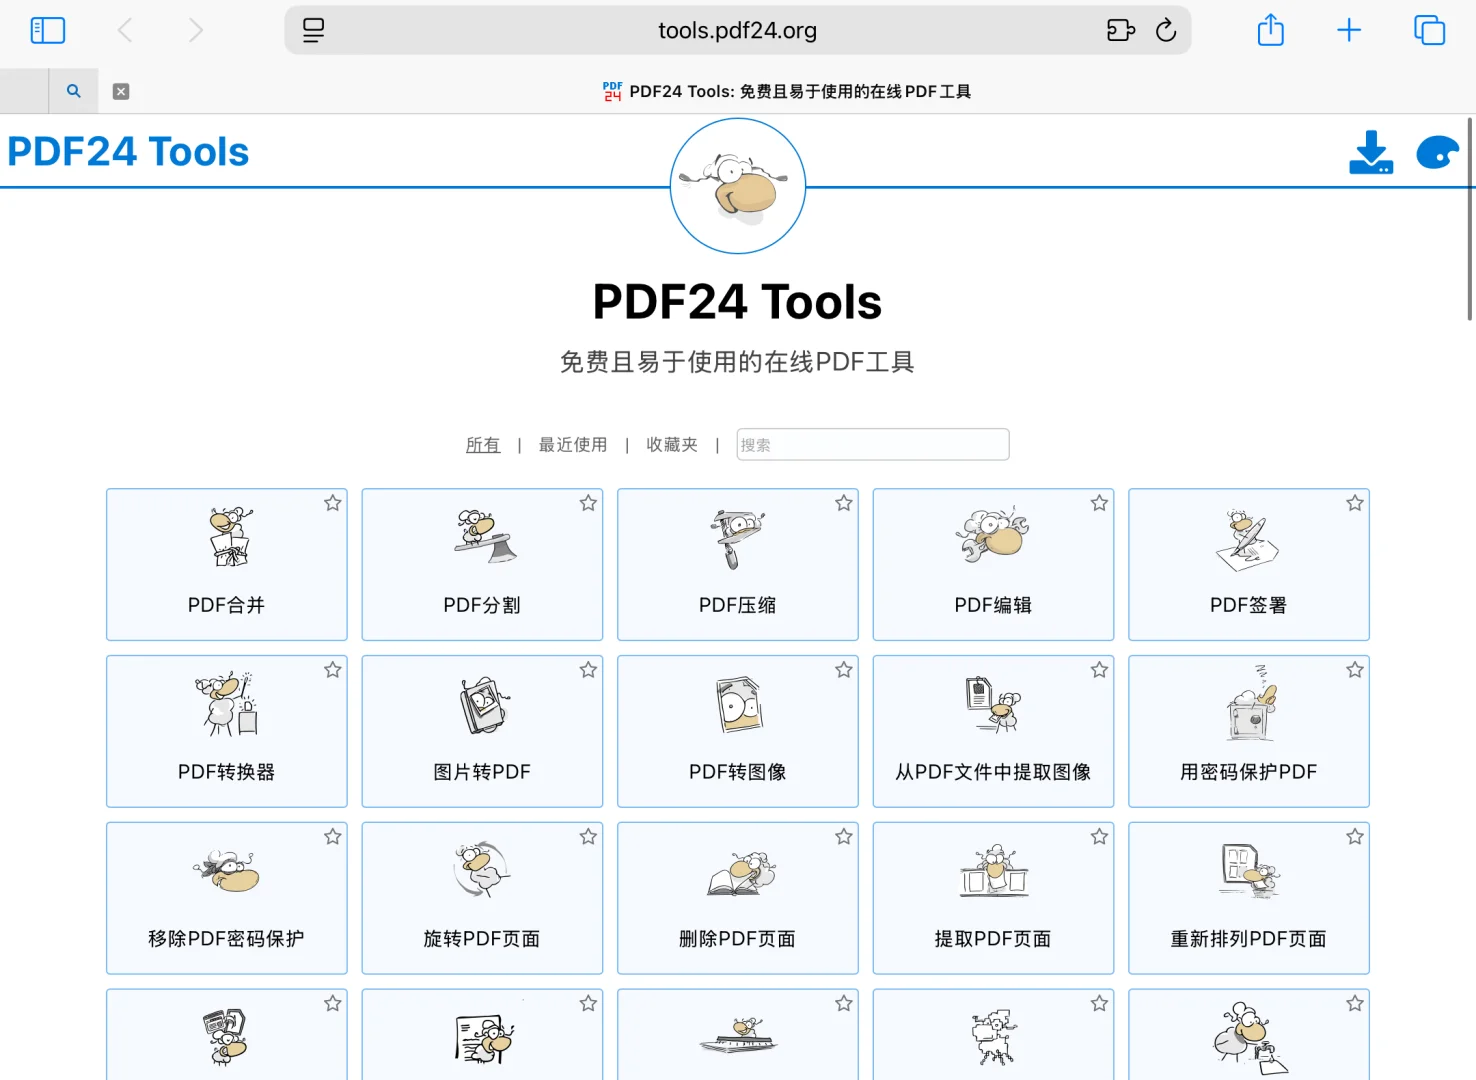Favorite the 图片转PDF card with star
Screen dimensions: 1476x1080
pyautogui.click(x=588, y=670)
